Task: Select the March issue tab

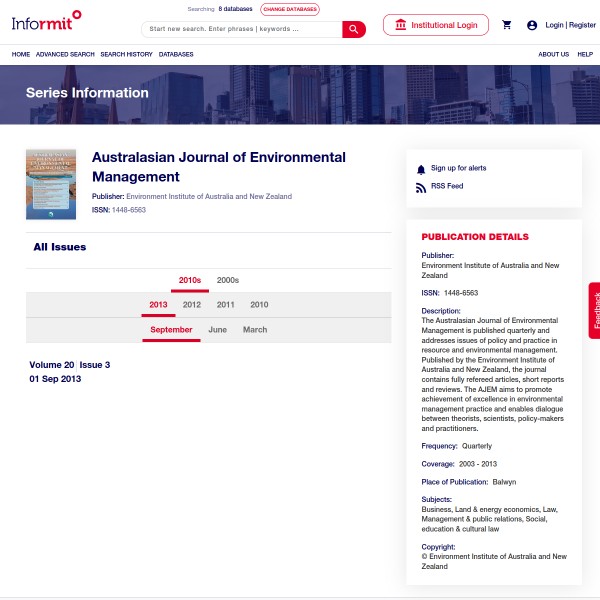Action: (x=255, y=330)
